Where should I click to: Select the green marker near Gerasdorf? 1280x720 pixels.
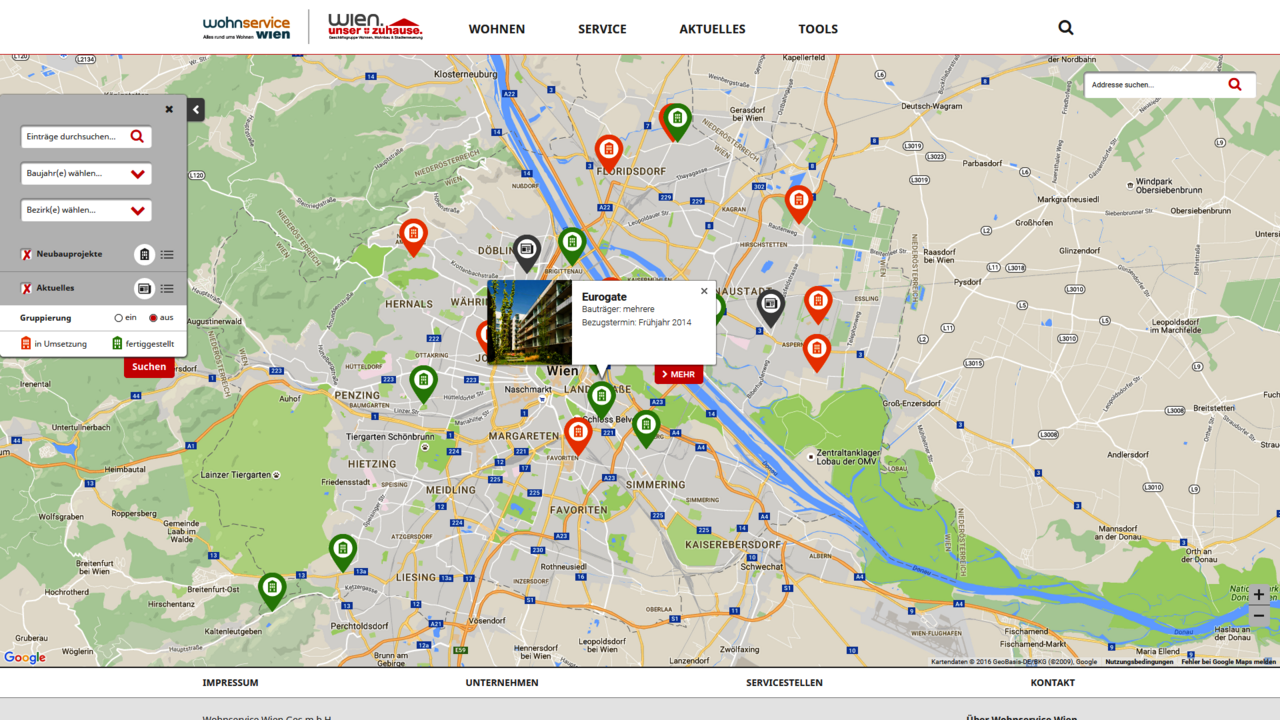[678, 122]
